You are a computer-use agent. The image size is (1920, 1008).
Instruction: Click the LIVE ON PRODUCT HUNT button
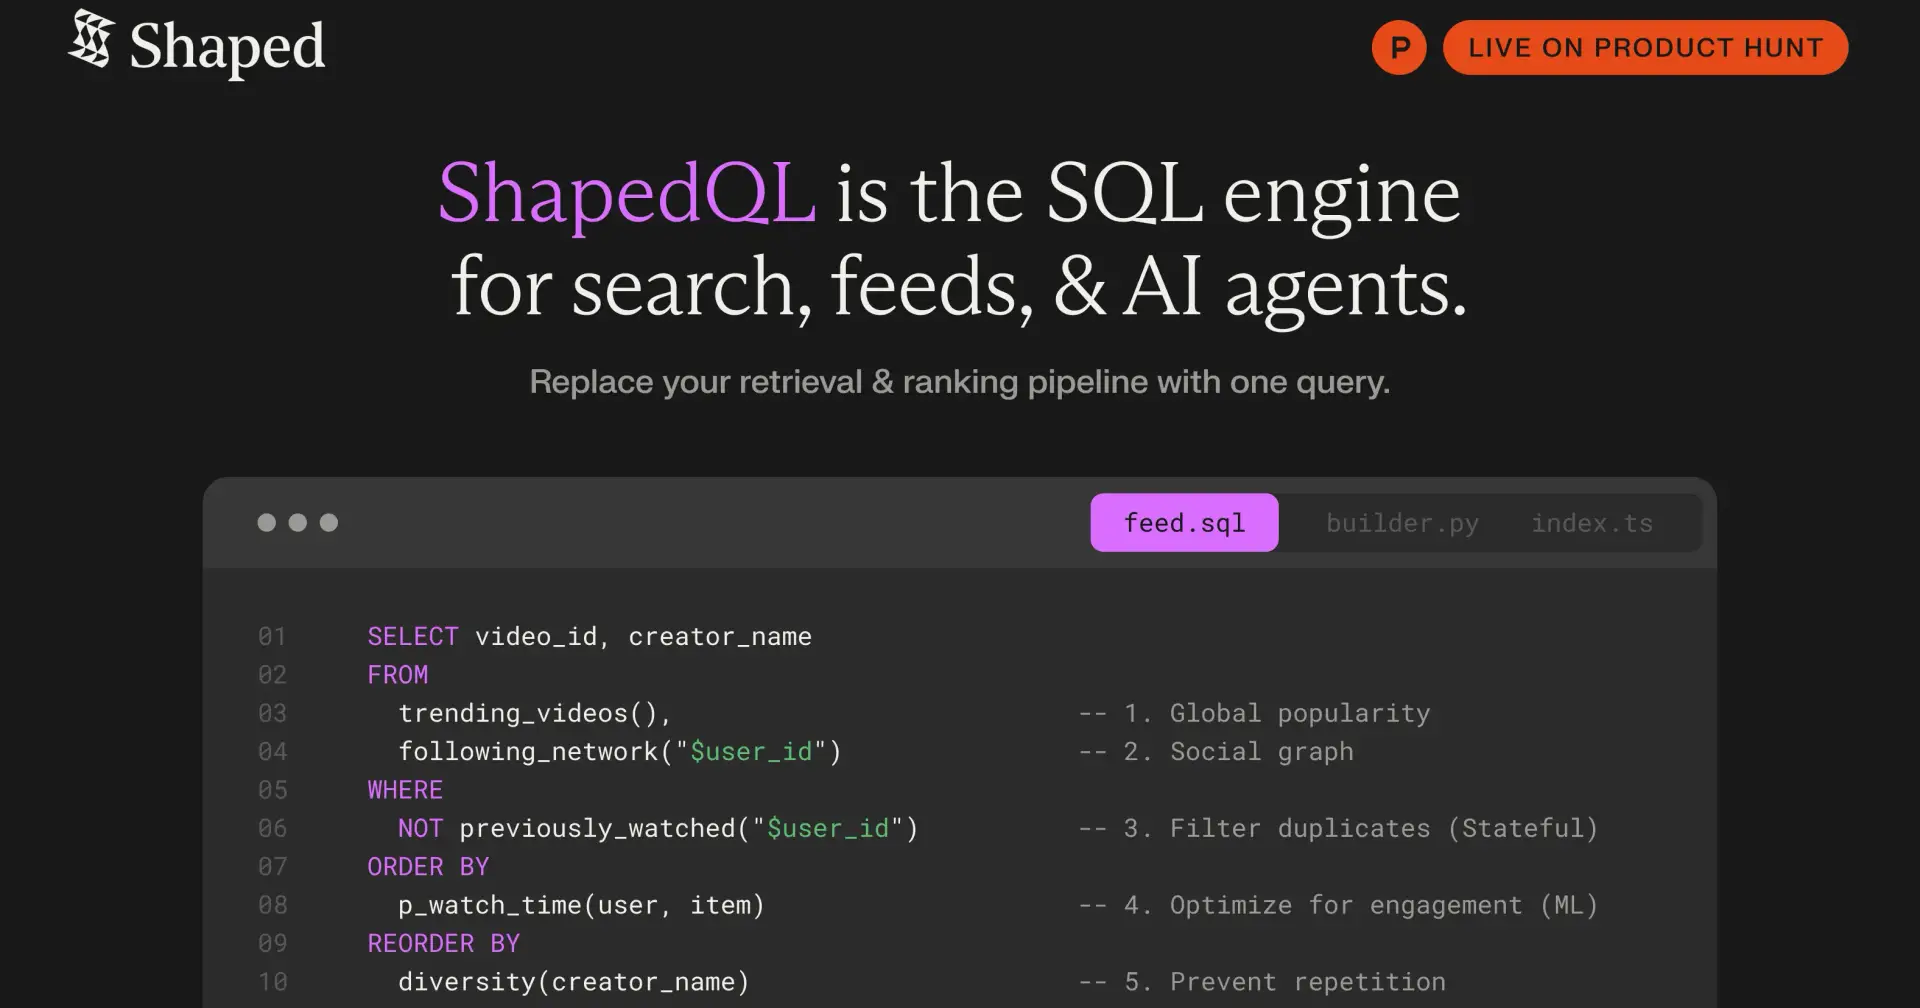click(1645, 47)
